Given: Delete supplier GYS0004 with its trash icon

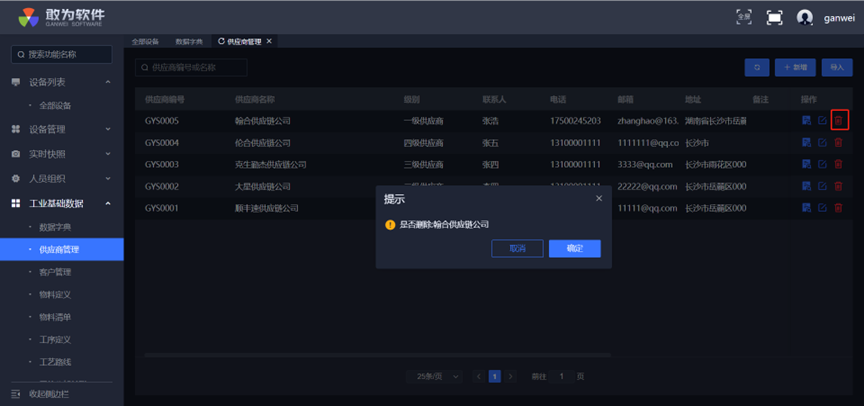Looking at the screenshot, I should tap(838, 143).
